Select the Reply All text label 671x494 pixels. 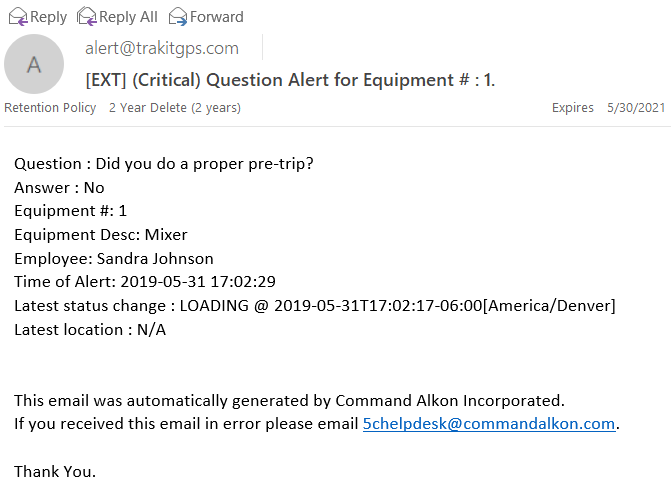[x=128, y=17]
